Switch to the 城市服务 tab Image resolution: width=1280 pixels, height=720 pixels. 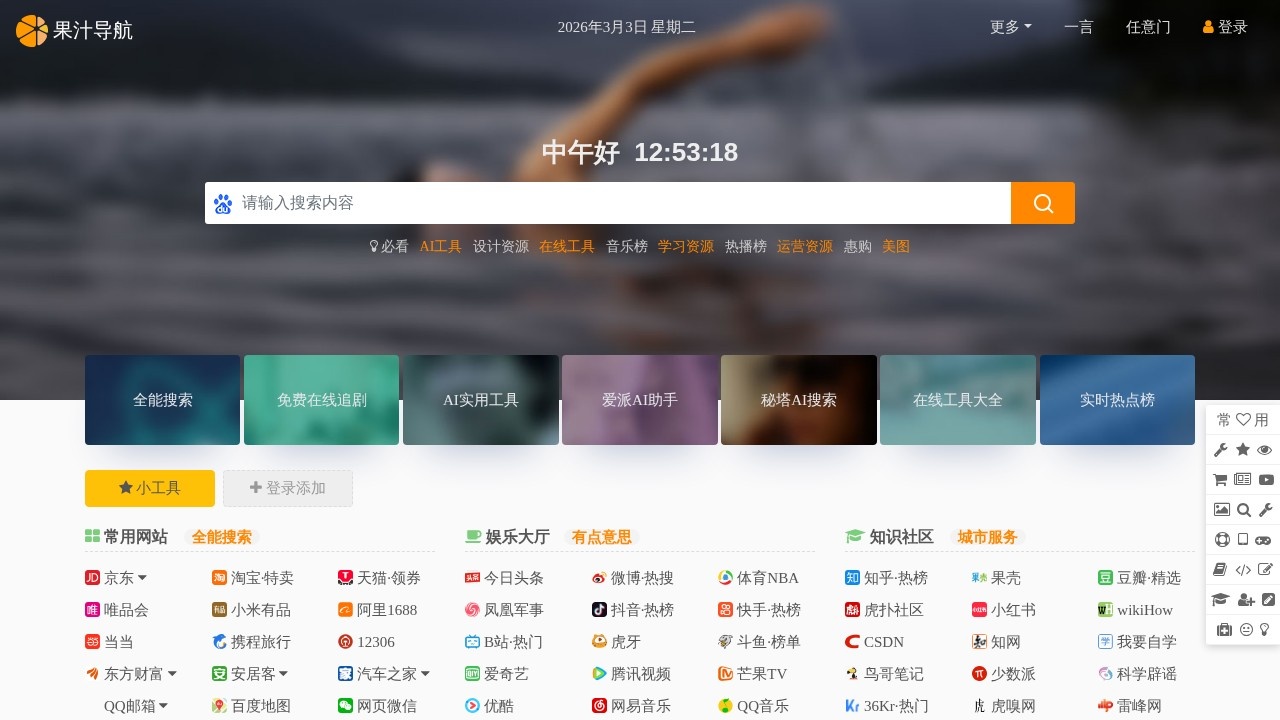986,537
